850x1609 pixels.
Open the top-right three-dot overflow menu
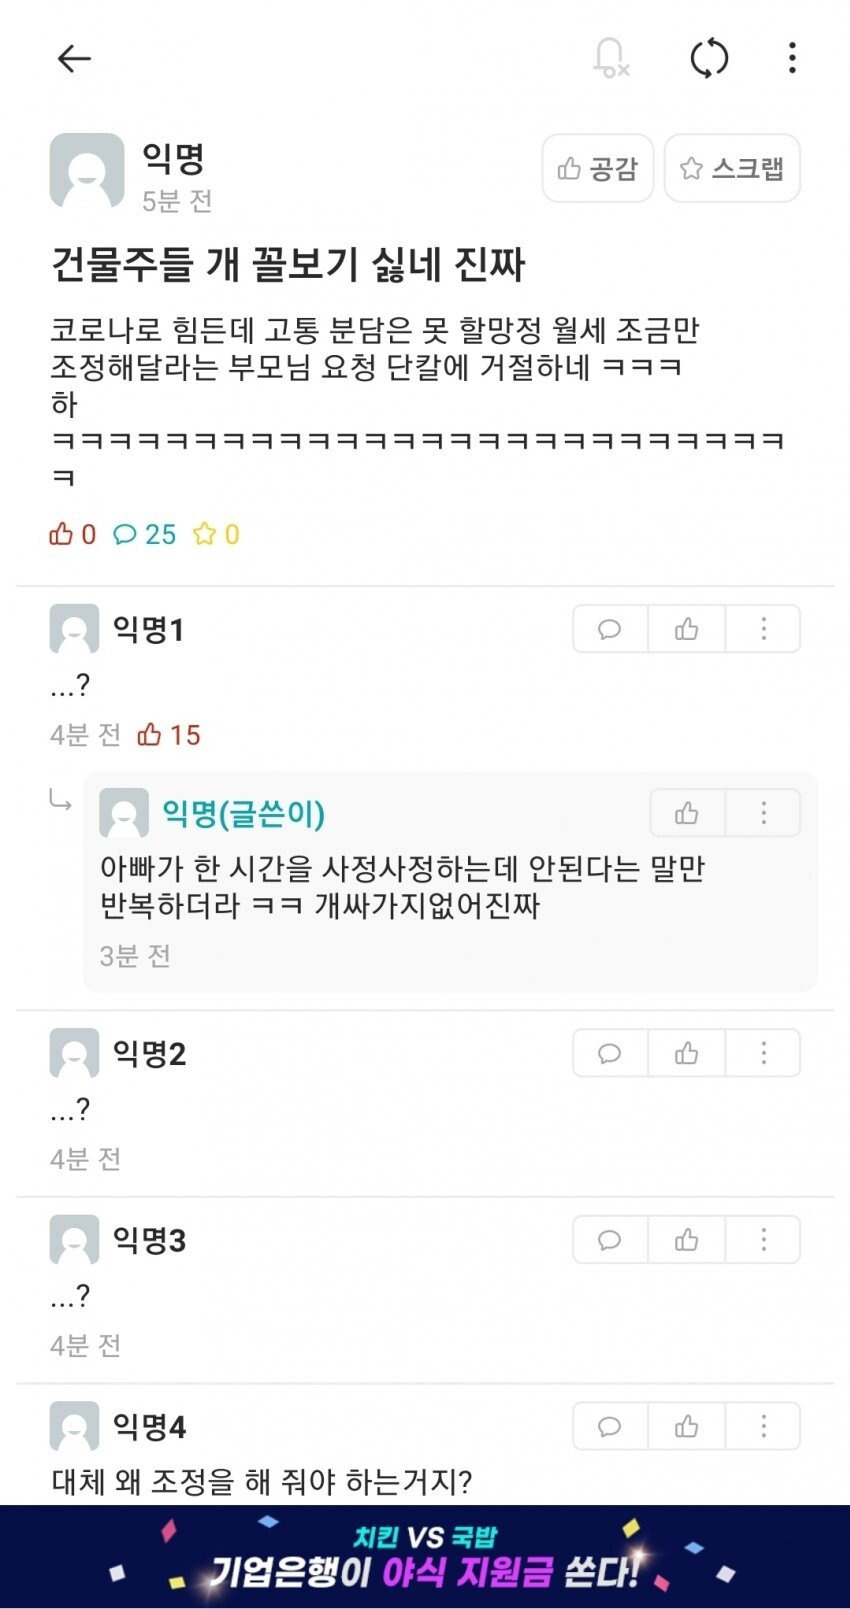tap(792, 58)
